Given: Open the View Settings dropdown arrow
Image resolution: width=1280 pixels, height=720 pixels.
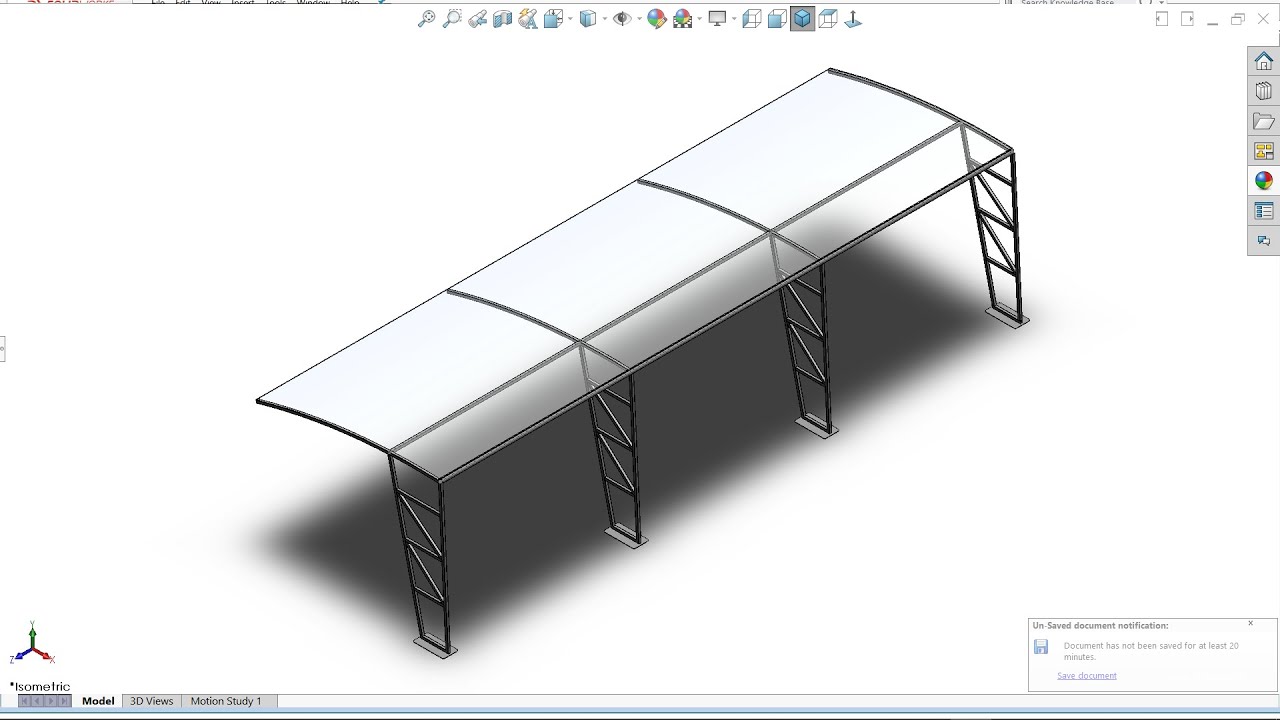Looking at the screenshot, I should [734, 18].
